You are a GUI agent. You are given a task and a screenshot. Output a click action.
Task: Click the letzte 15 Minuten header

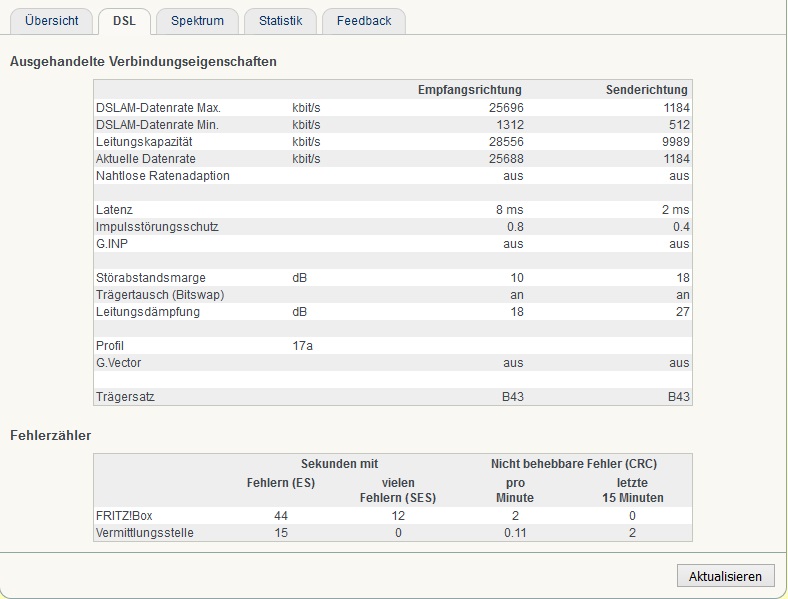pyautogui.click(x=632, y=490)
